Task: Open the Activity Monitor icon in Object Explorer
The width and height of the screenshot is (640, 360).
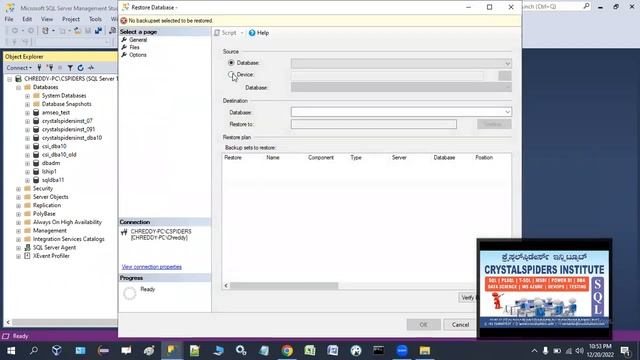Action: click(x=91, y=68)
